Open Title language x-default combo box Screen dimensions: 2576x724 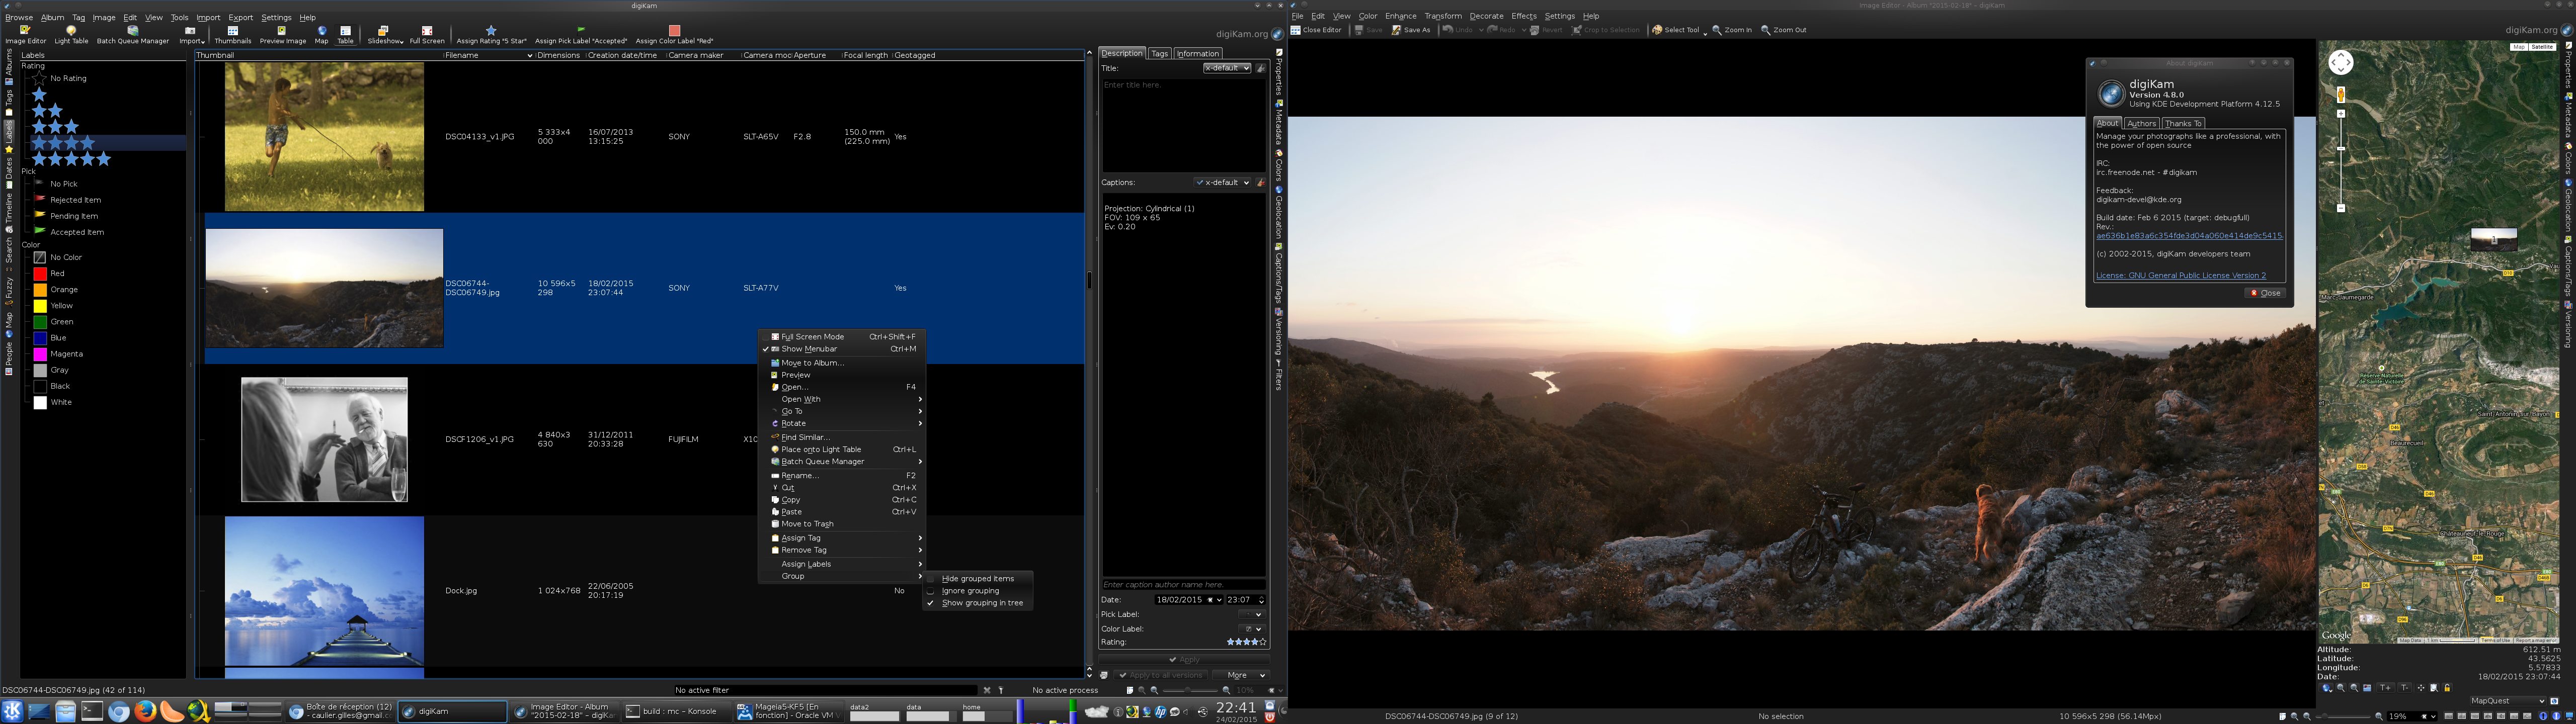[x=1227, y=68]
